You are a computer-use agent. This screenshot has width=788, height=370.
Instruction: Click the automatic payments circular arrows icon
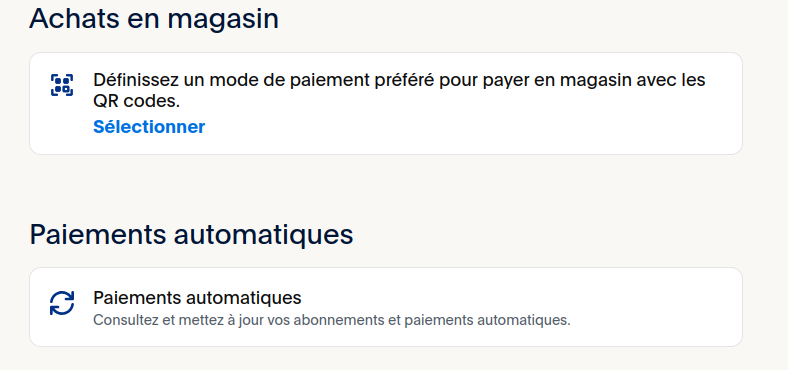pos(62,303)
